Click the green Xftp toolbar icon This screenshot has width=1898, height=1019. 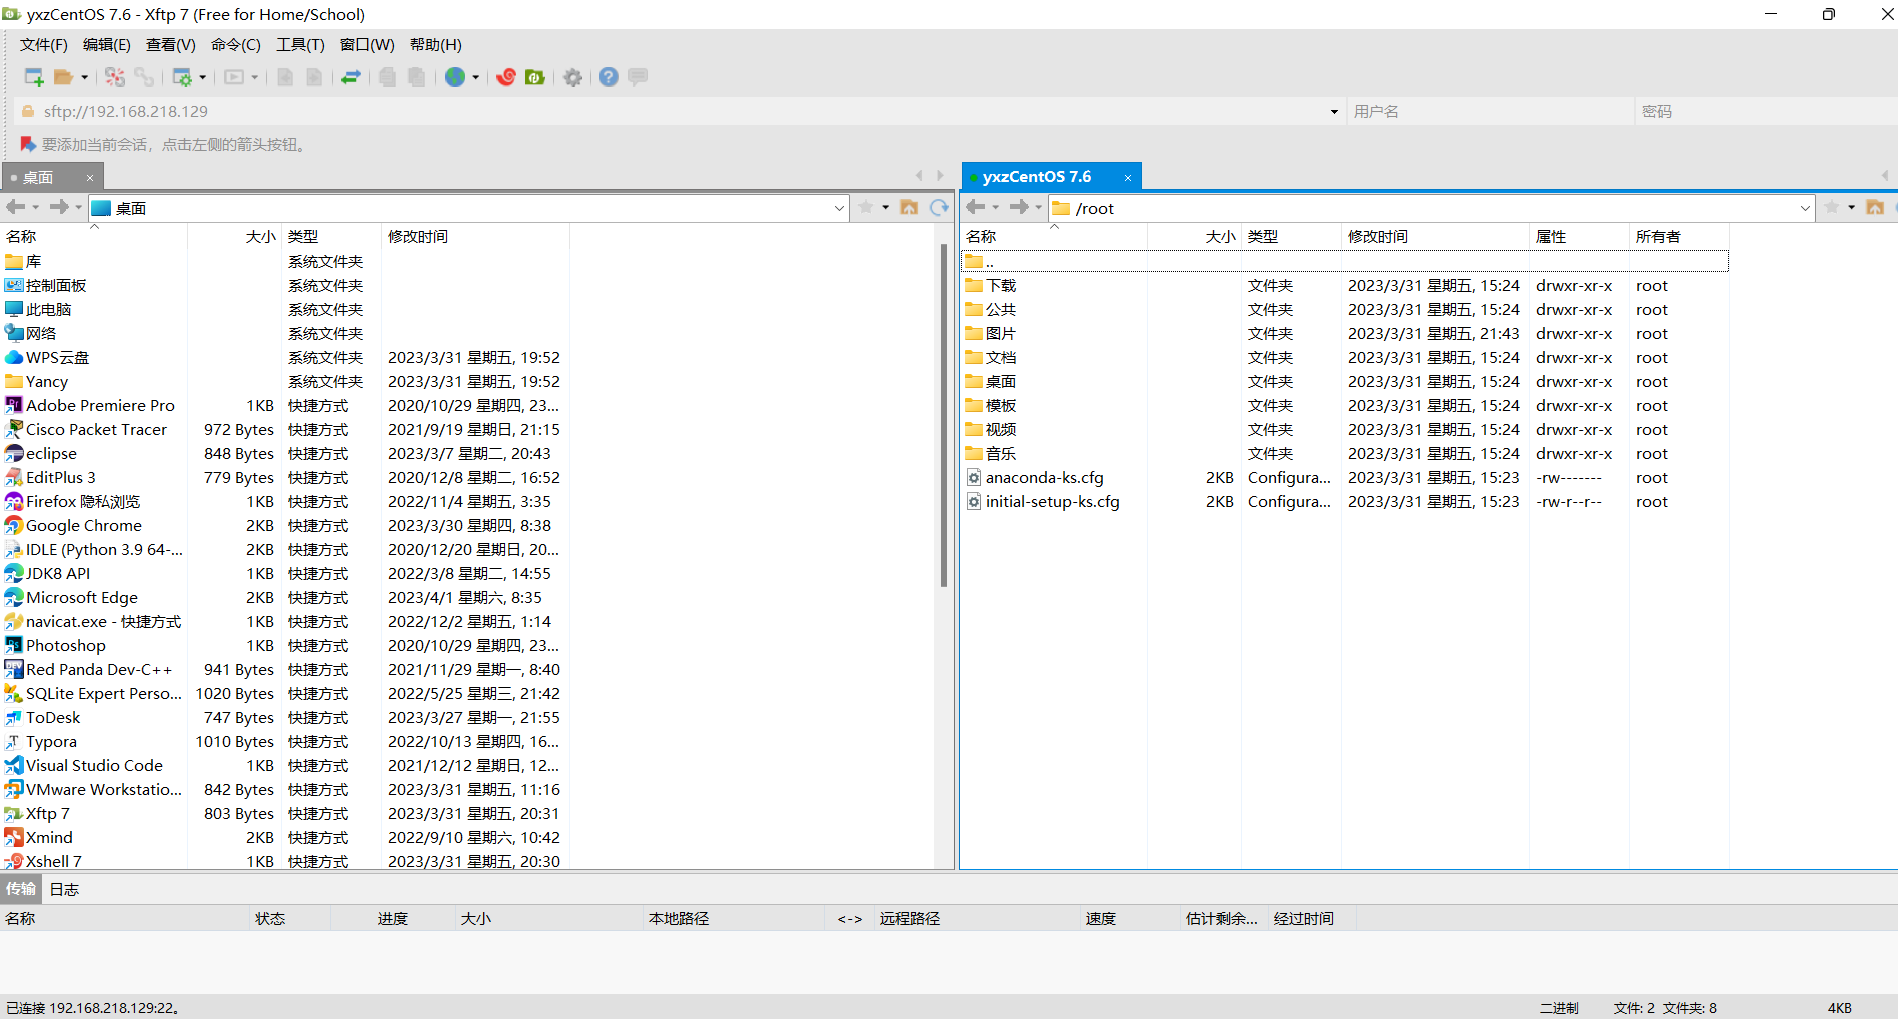tap(535, 77)
